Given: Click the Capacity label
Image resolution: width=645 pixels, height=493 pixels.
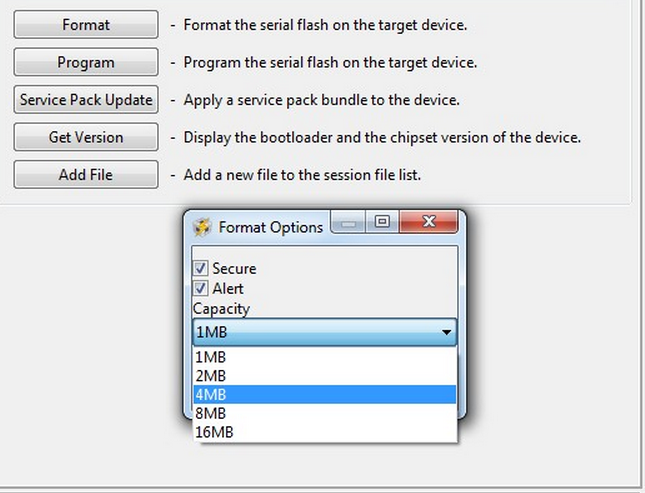Looking at the screenshot, I should pos(221,309).
